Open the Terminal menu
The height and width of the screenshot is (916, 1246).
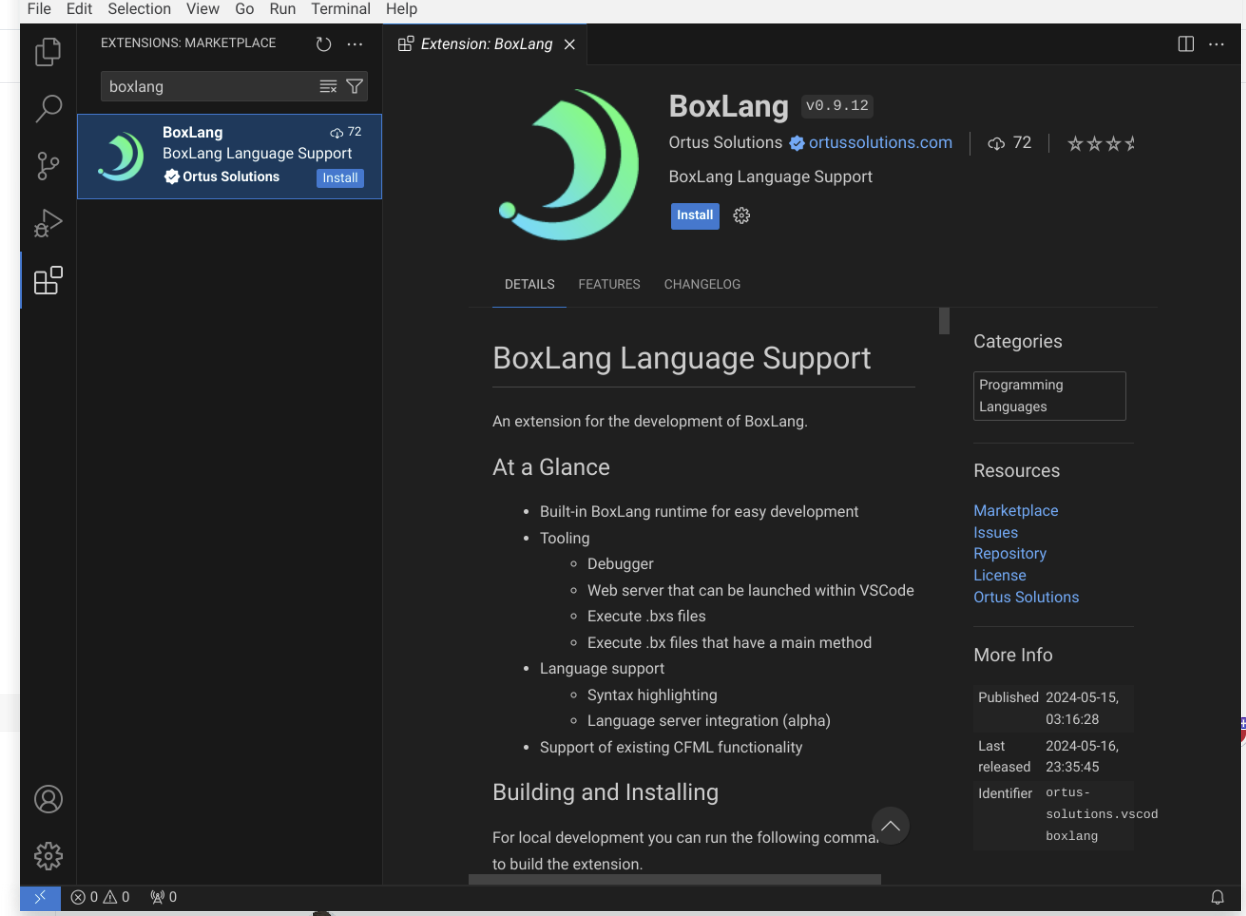click(x=341, y=9)
